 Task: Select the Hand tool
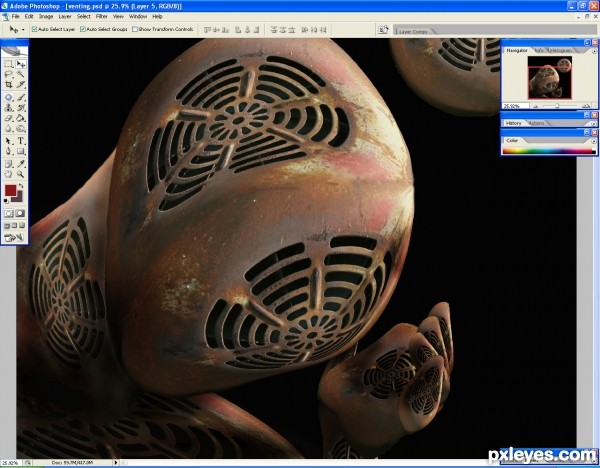[8, 174]
